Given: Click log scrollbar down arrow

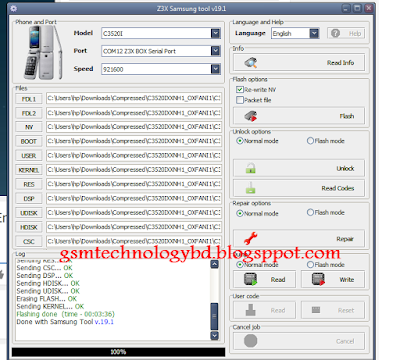Looking at the screenshot, I should point(215,335).
